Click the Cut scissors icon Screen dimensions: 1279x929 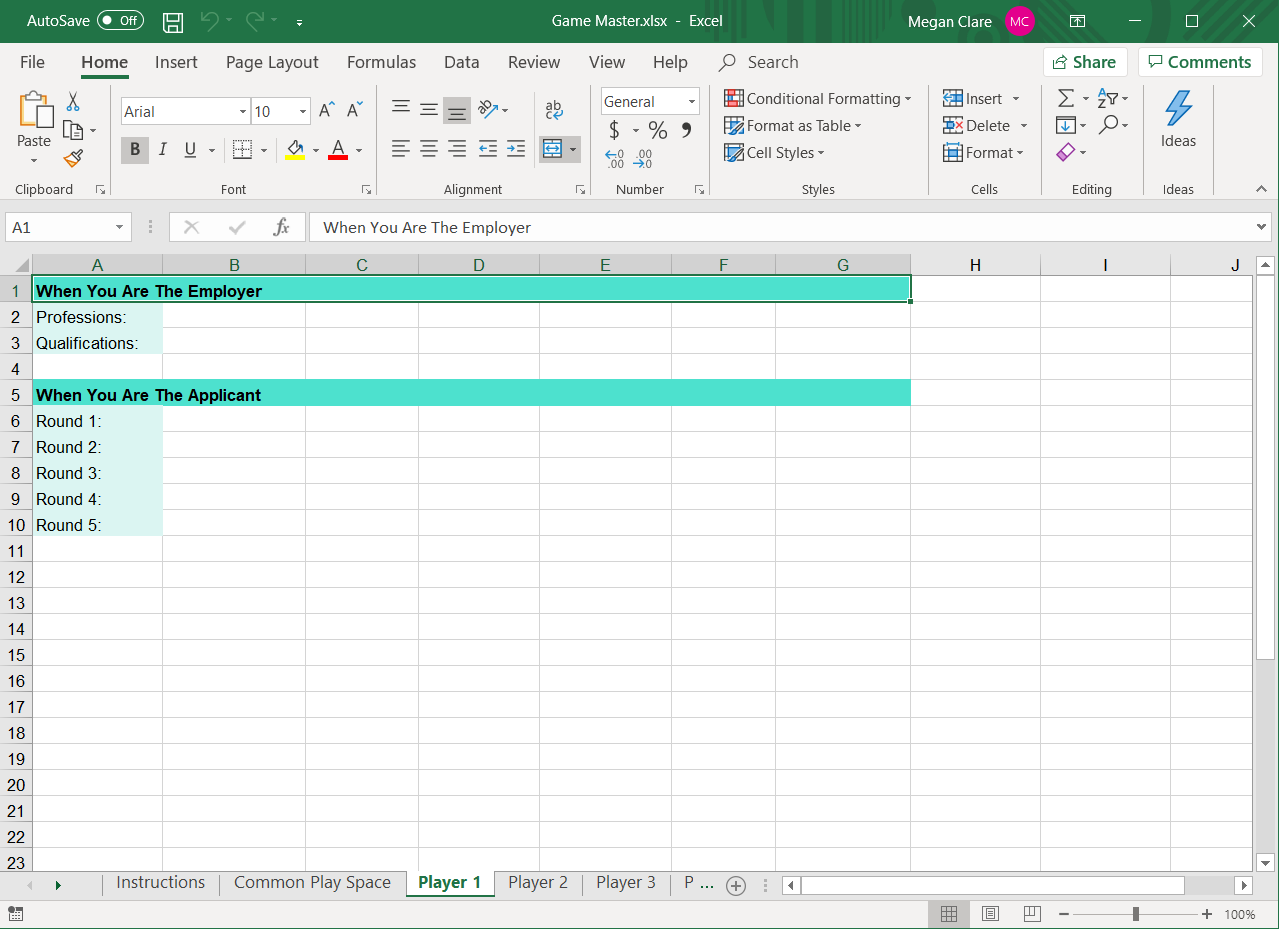[73, 102]
